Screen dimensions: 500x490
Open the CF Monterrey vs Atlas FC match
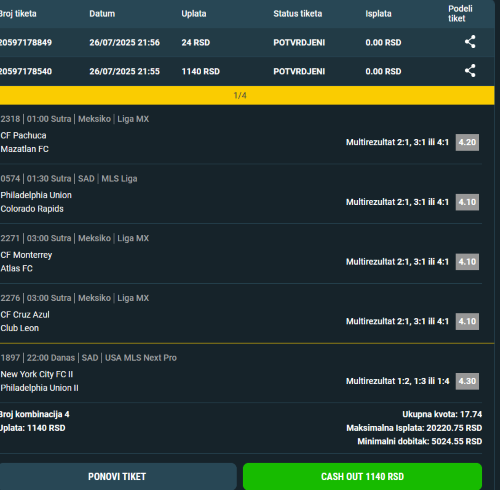[x=26, y=261]
